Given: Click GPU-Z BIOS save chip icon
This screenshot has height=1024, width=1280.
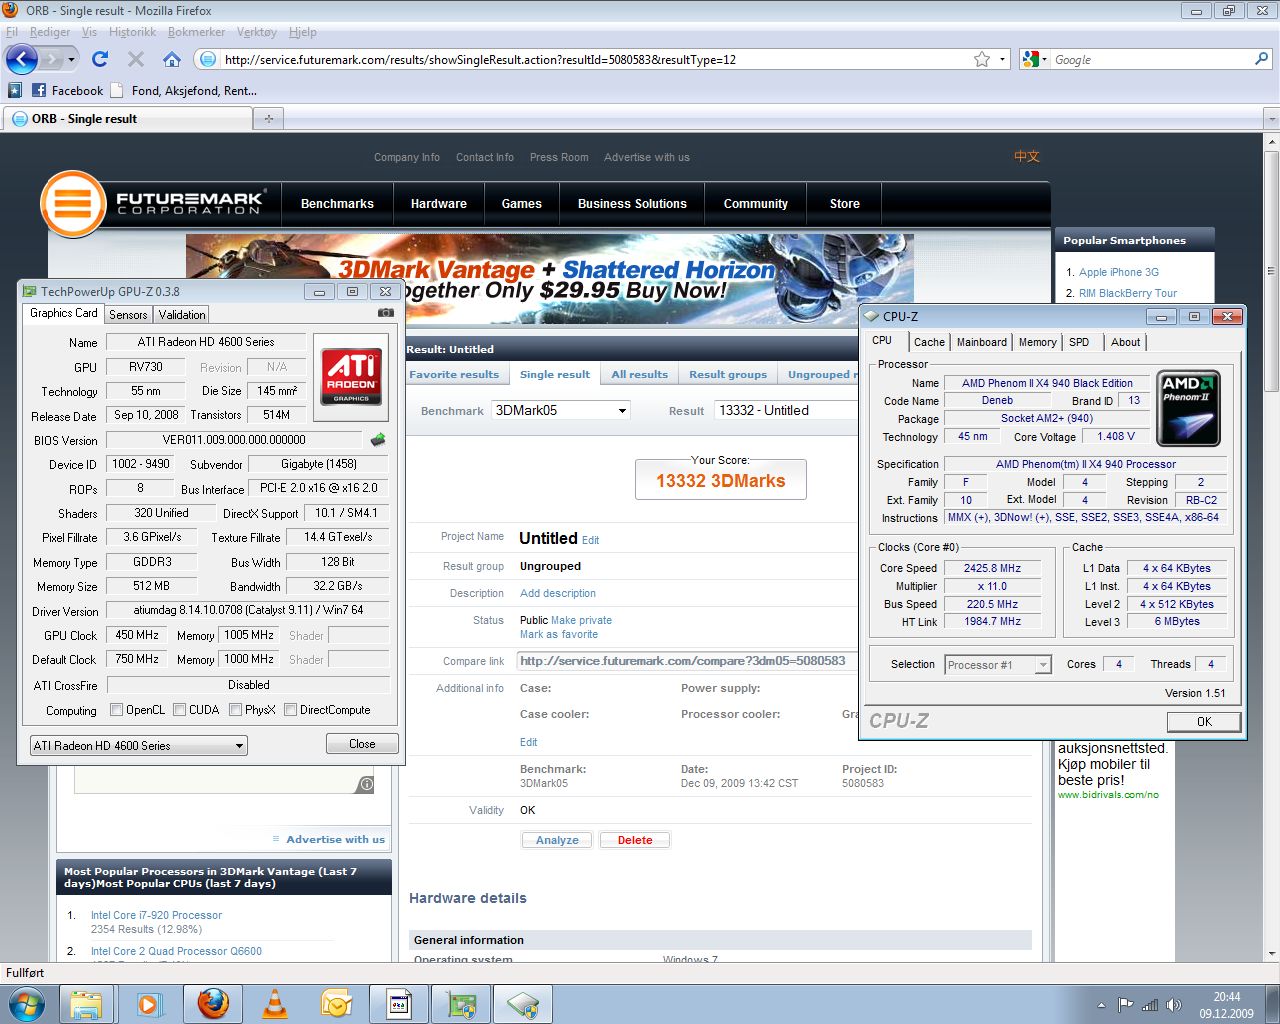Looking at the screenshot, I should point(378,439).
